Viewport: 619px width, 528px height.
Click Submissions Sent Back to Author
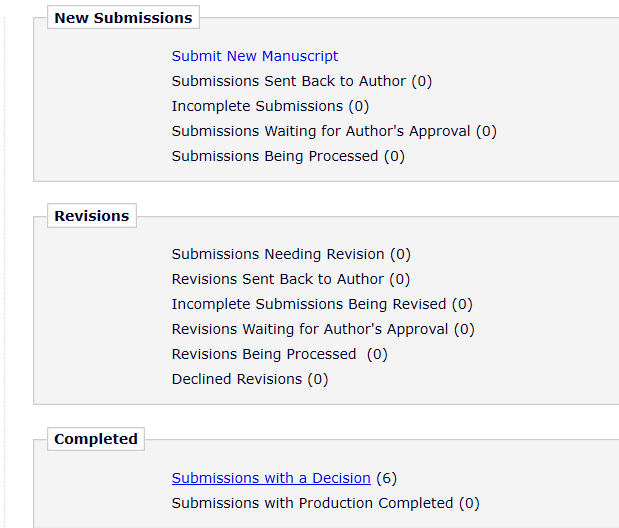(x=289, y=81)
